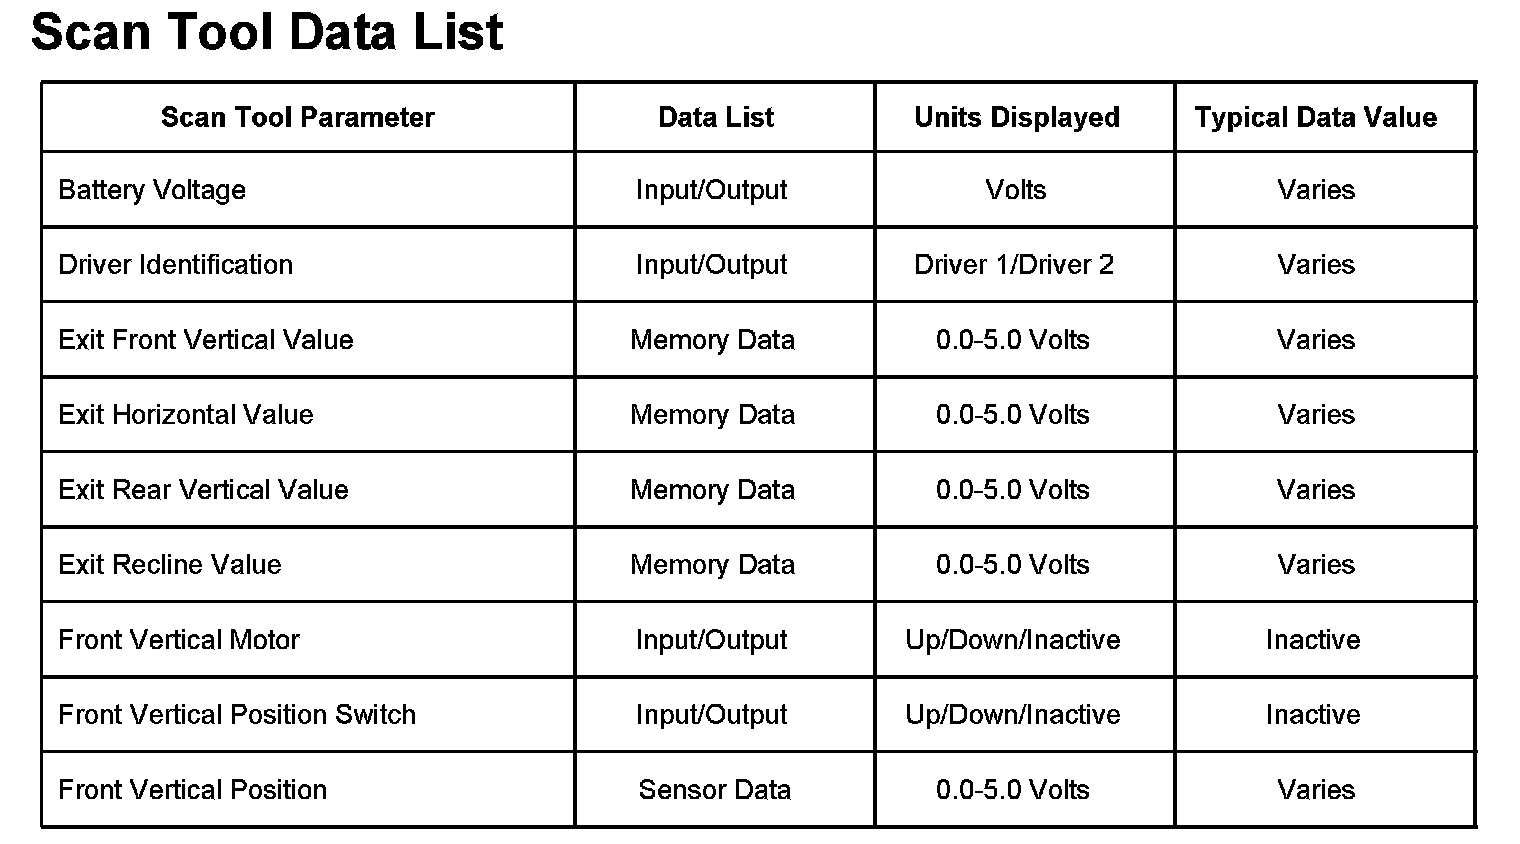Viewport: 1520px width, 844px height.
Task: Click Memory Data cell for Exit Recline Value
Action: click(x=713, y=565)
